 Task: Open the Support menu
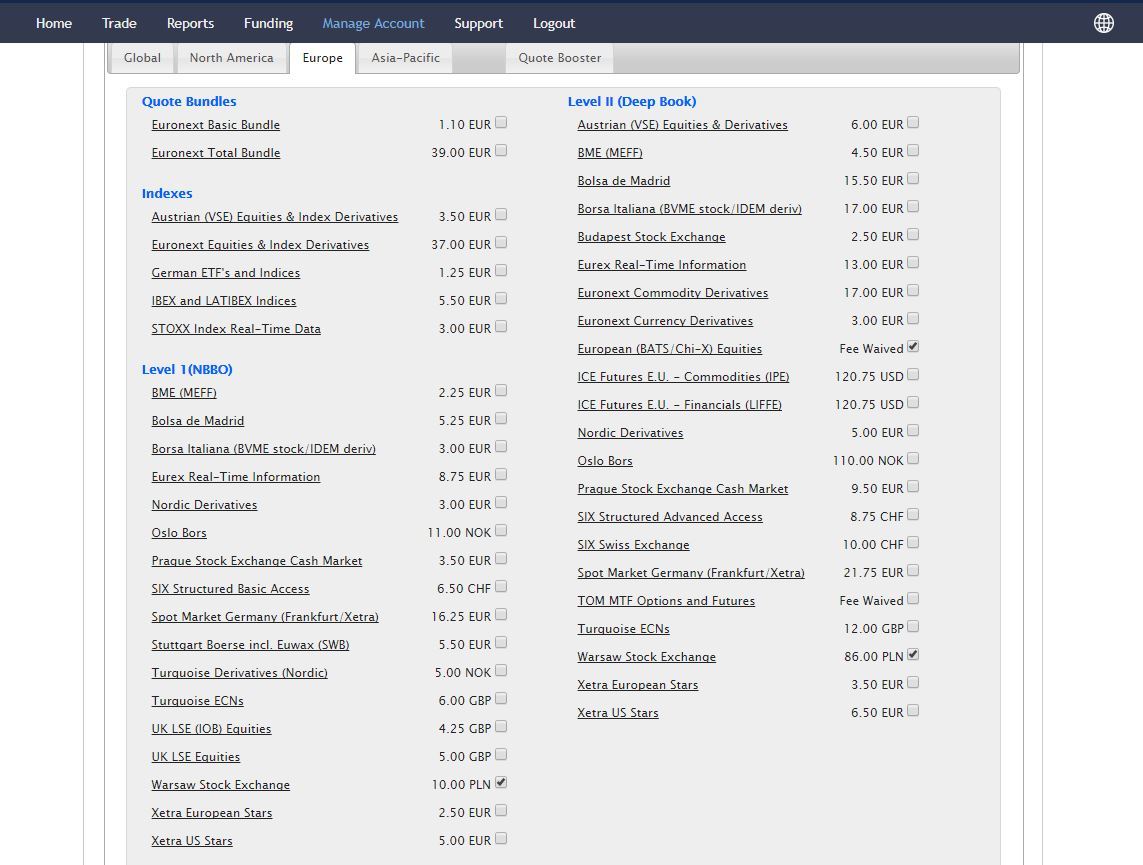(x=478, y=23)
